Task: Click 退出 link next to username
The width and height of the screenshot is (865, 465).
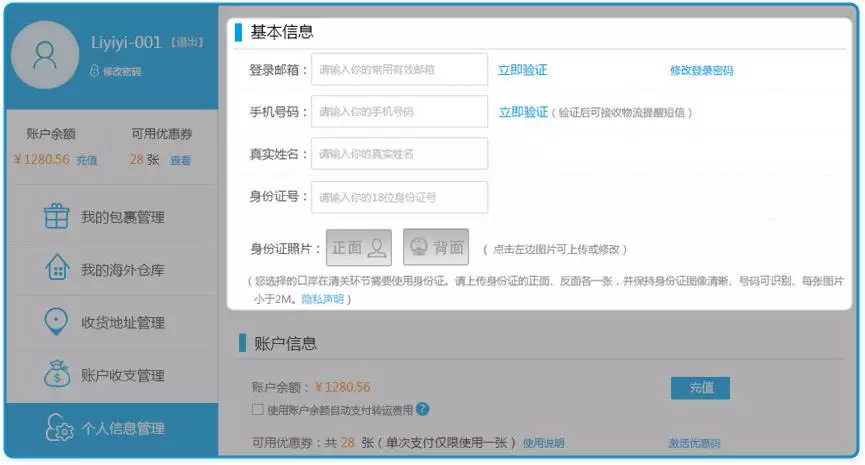Action: 187,42
